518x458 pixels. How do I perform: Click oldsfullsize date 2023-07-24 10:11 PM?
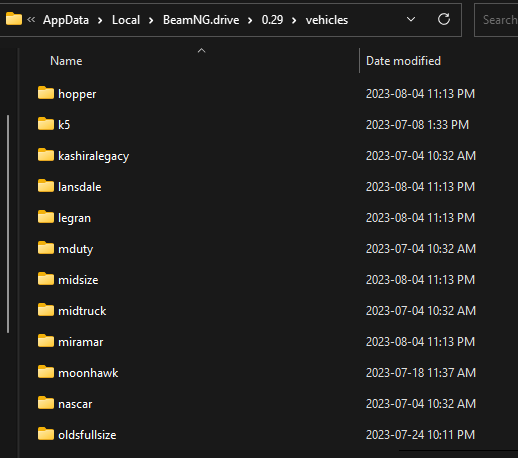pyautogui.click(x=420, y=435)
